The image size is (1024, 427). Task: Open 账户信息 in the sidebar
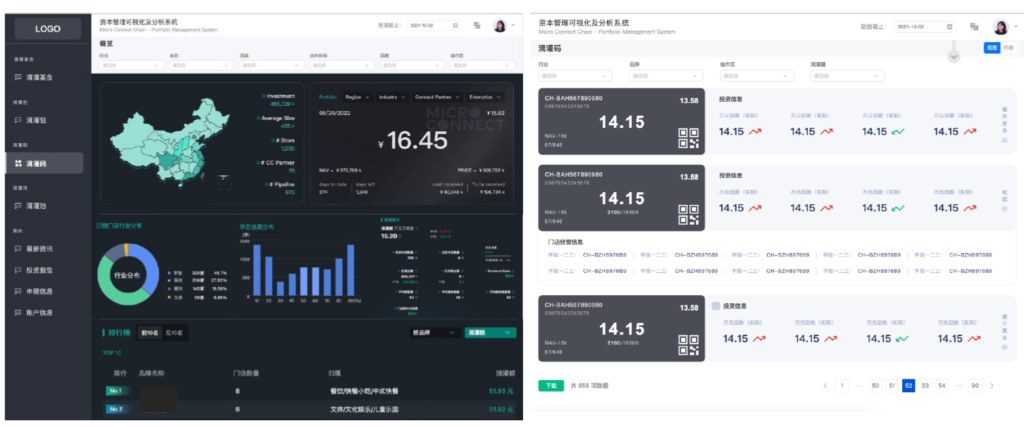tap(42, 313)
